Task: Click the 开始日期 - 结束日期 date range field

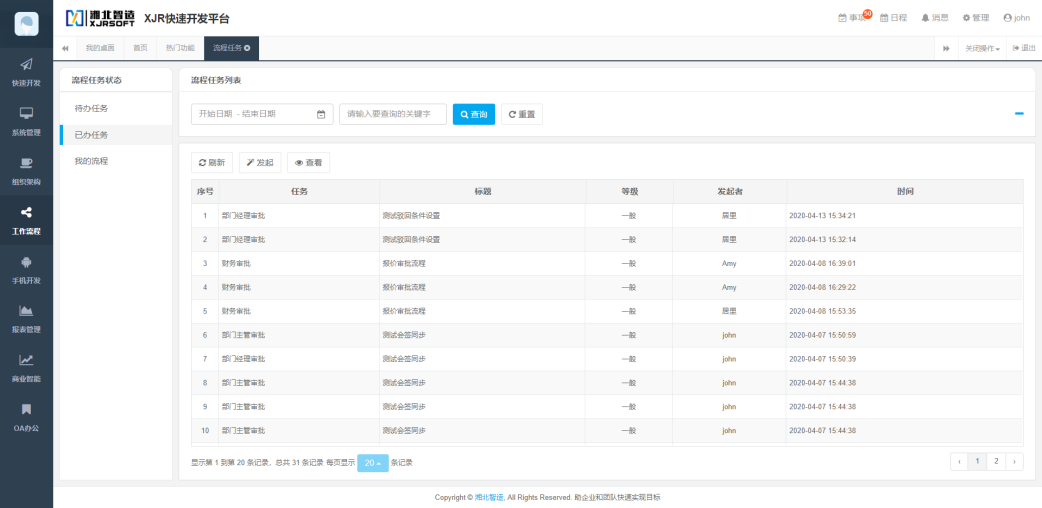Action: point(262,114)
